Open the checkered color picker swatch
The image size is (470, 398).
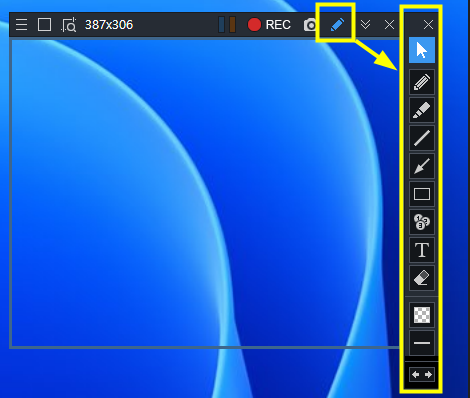tap(422, 315)
